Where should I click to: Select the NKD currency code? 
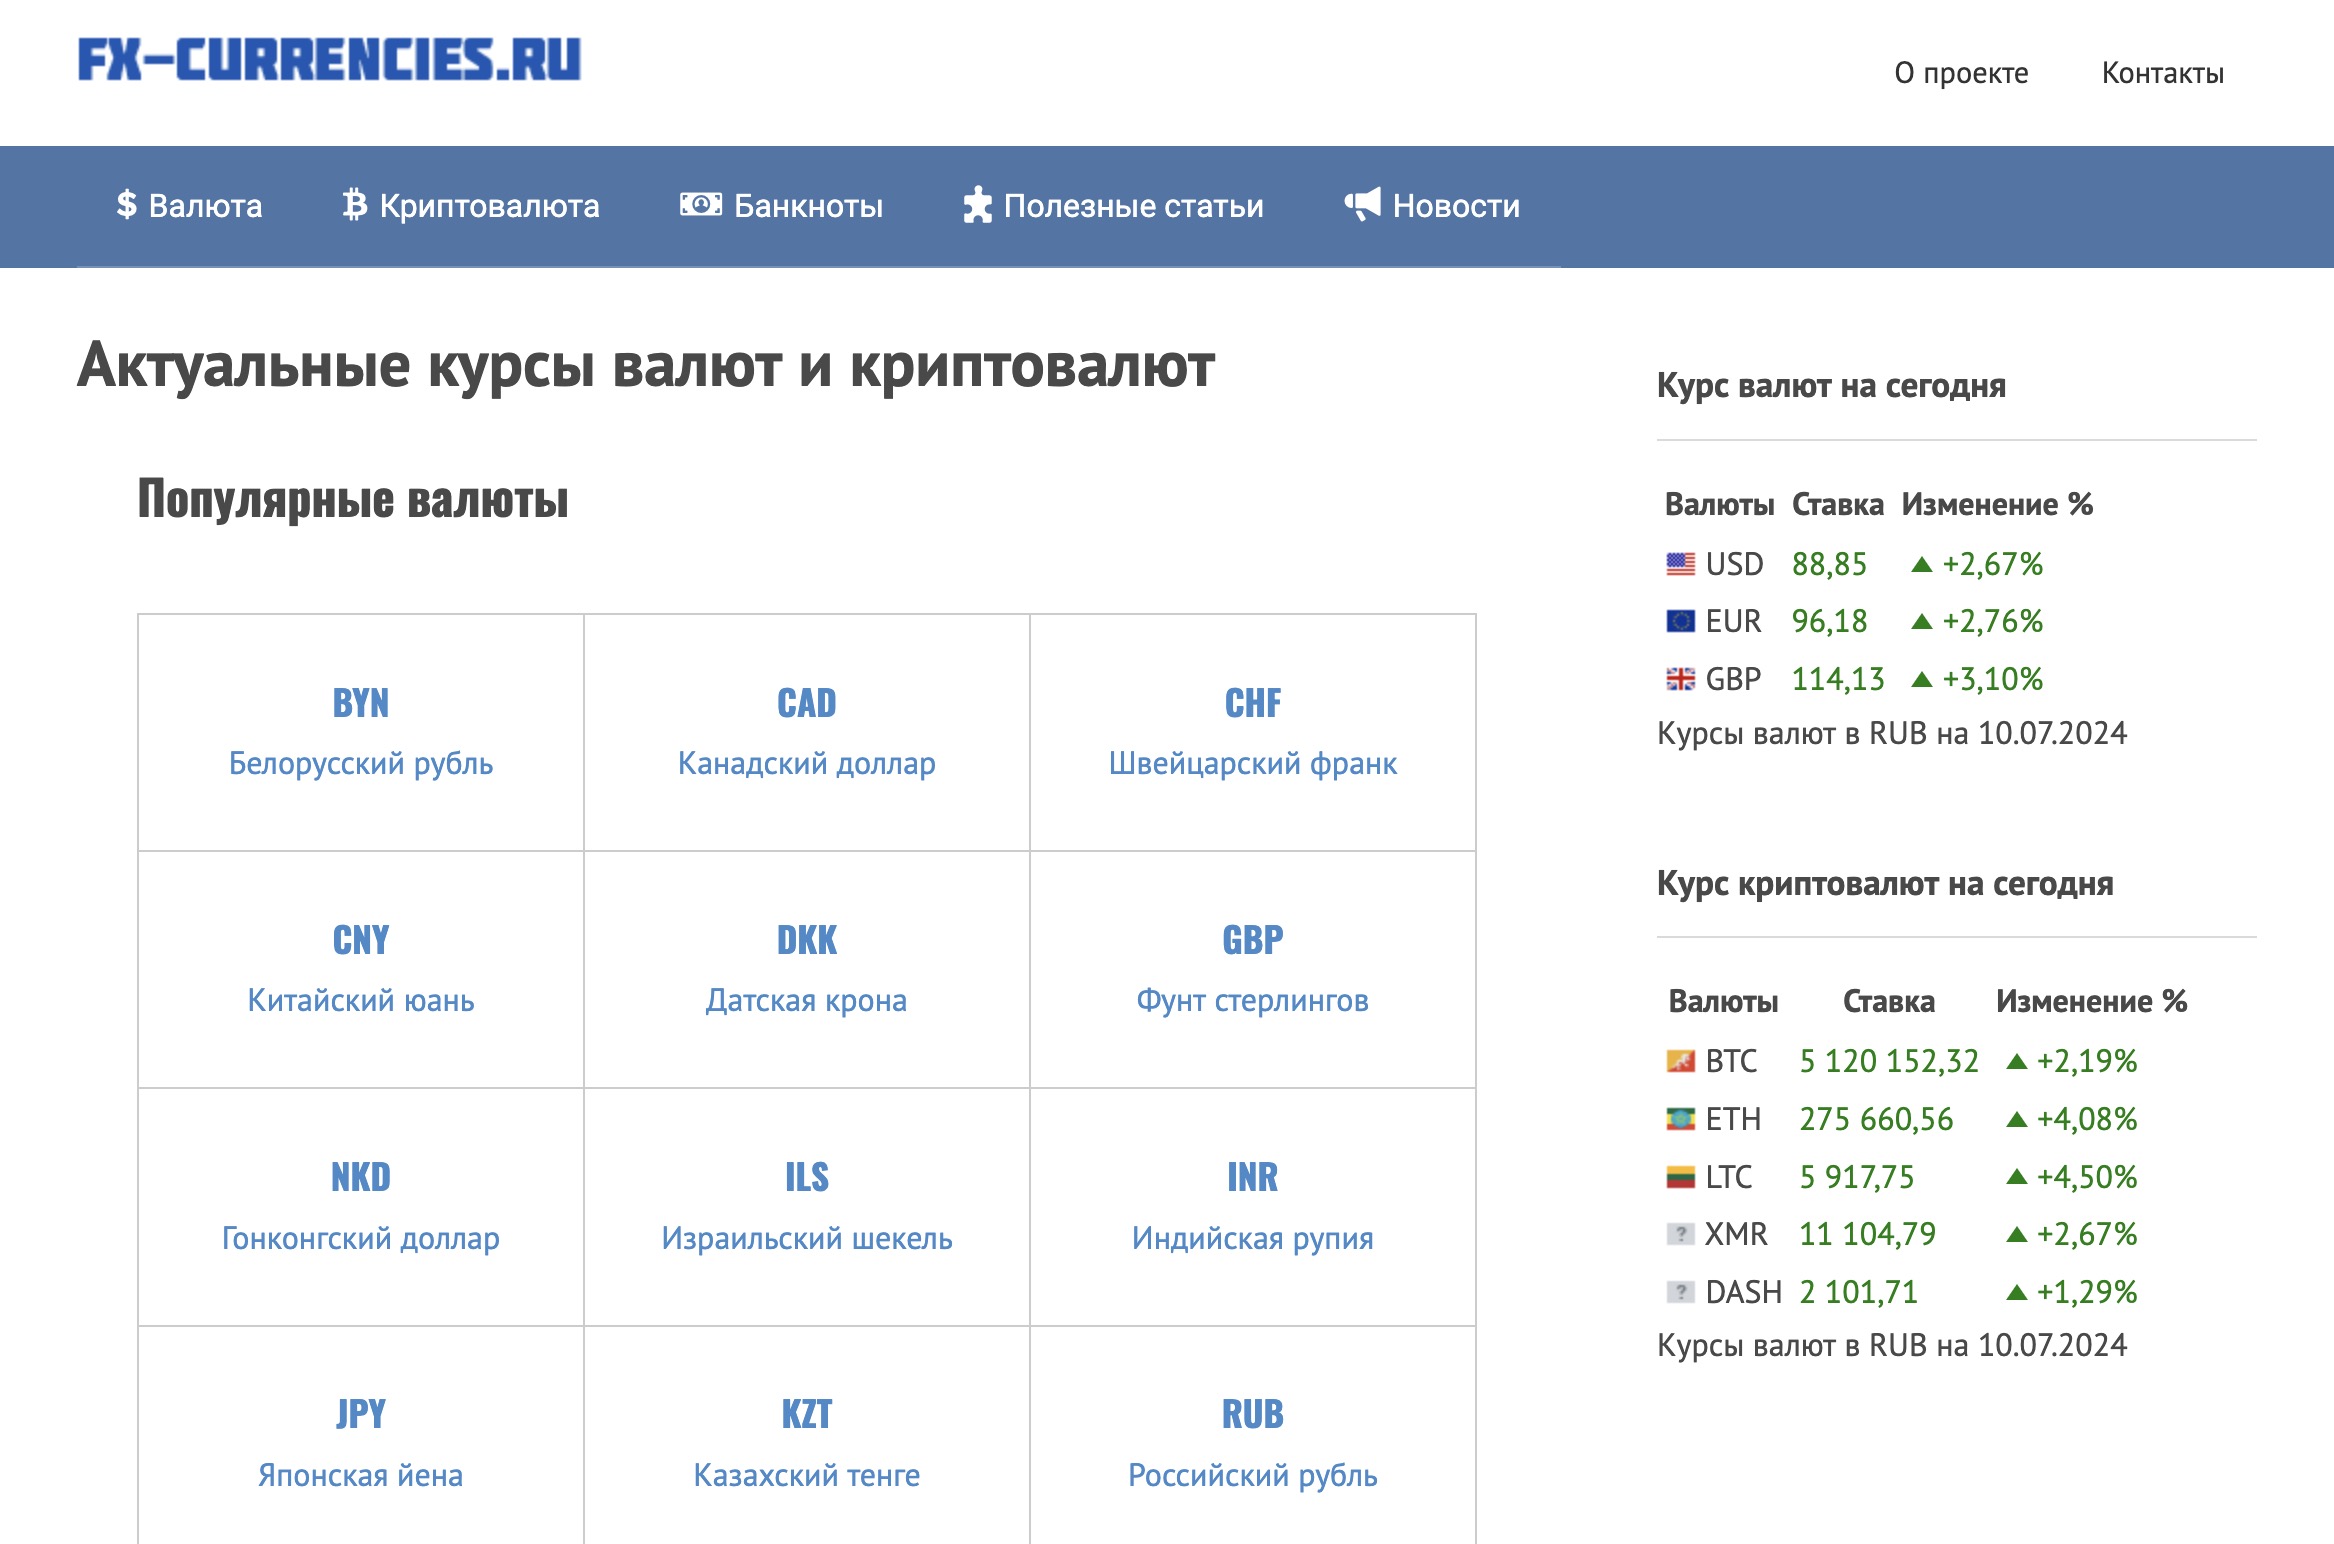[361, 1178]
